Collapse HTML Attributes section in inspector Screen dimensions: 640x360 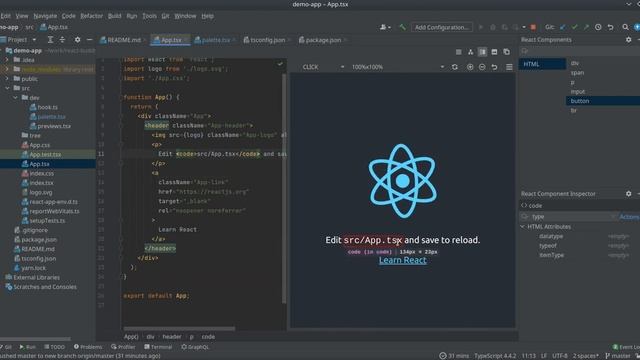pyautogui.click(x=523, y=227)
